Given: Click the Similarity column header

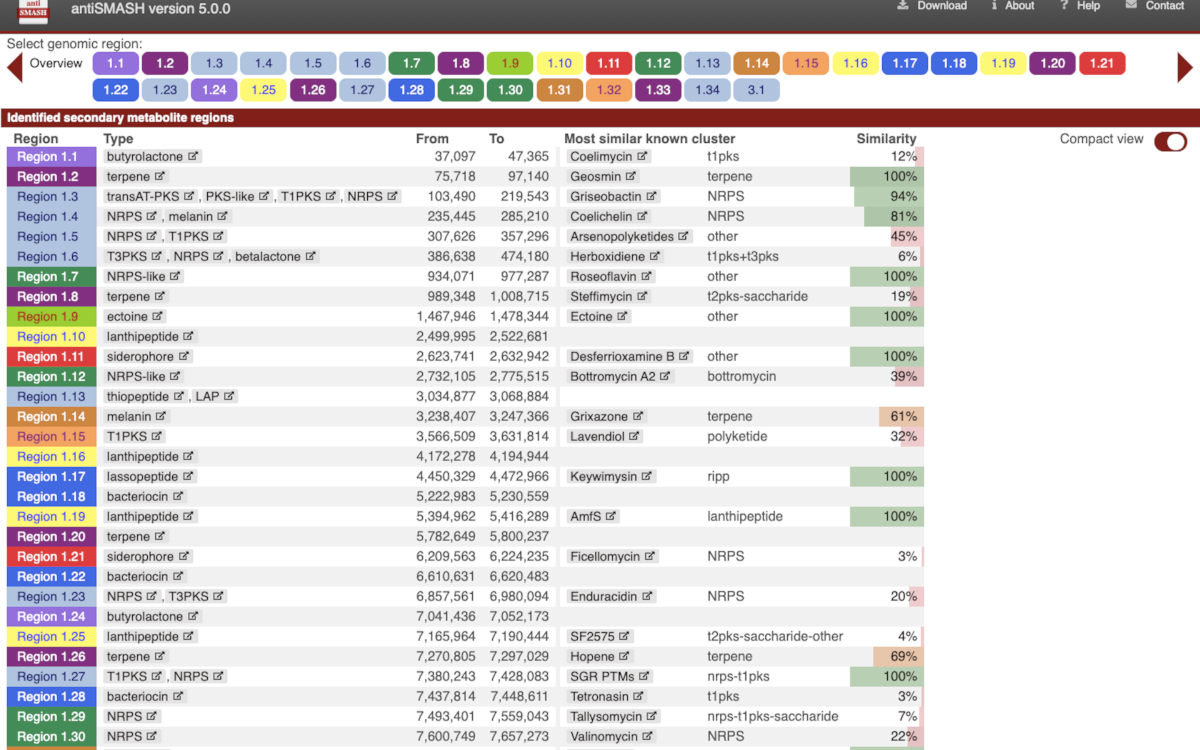Looking at the screenshot, I should coord(886,139).
